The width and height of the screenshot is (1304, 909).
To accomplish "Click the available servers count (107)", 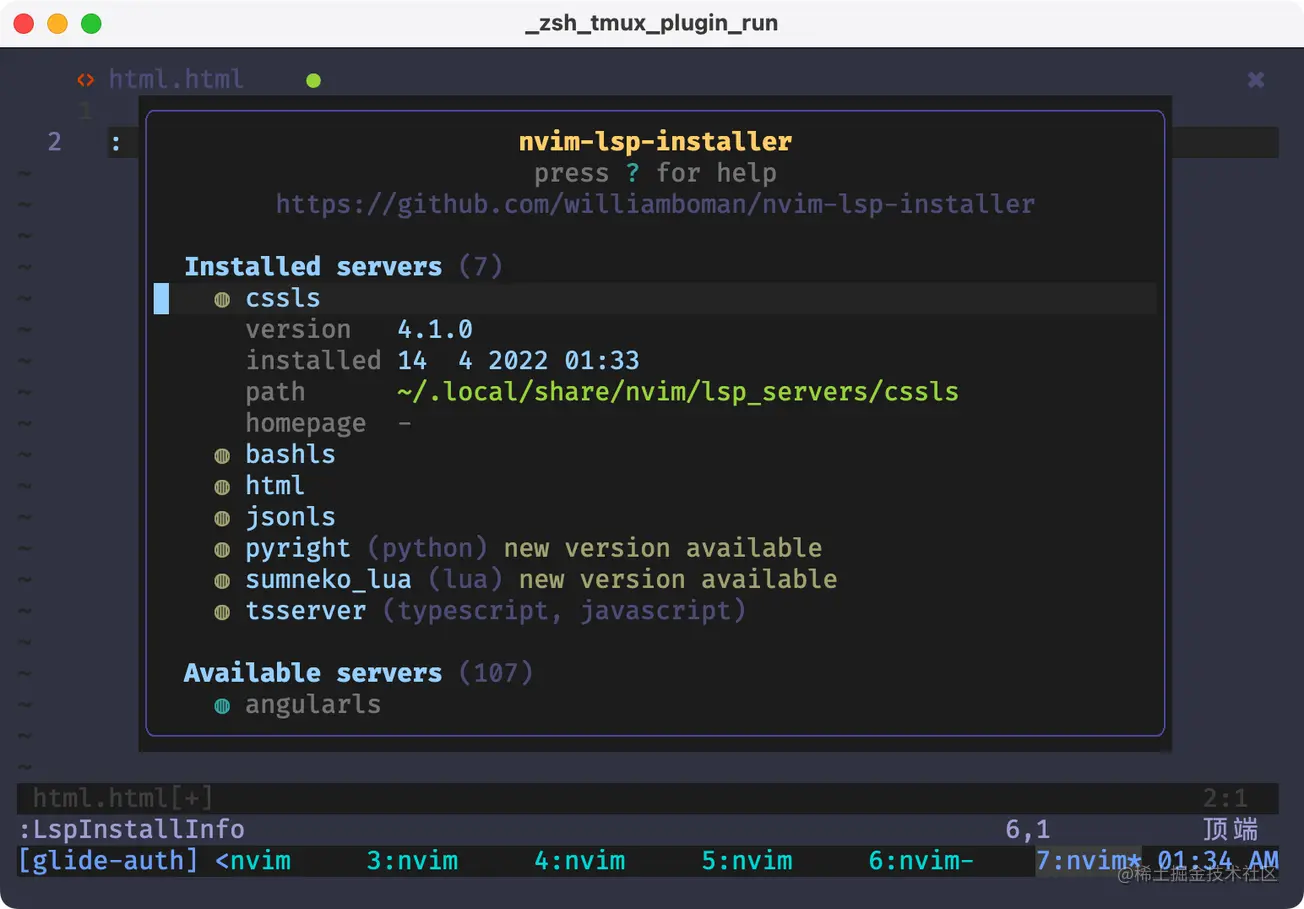I will tap(495, 672).
